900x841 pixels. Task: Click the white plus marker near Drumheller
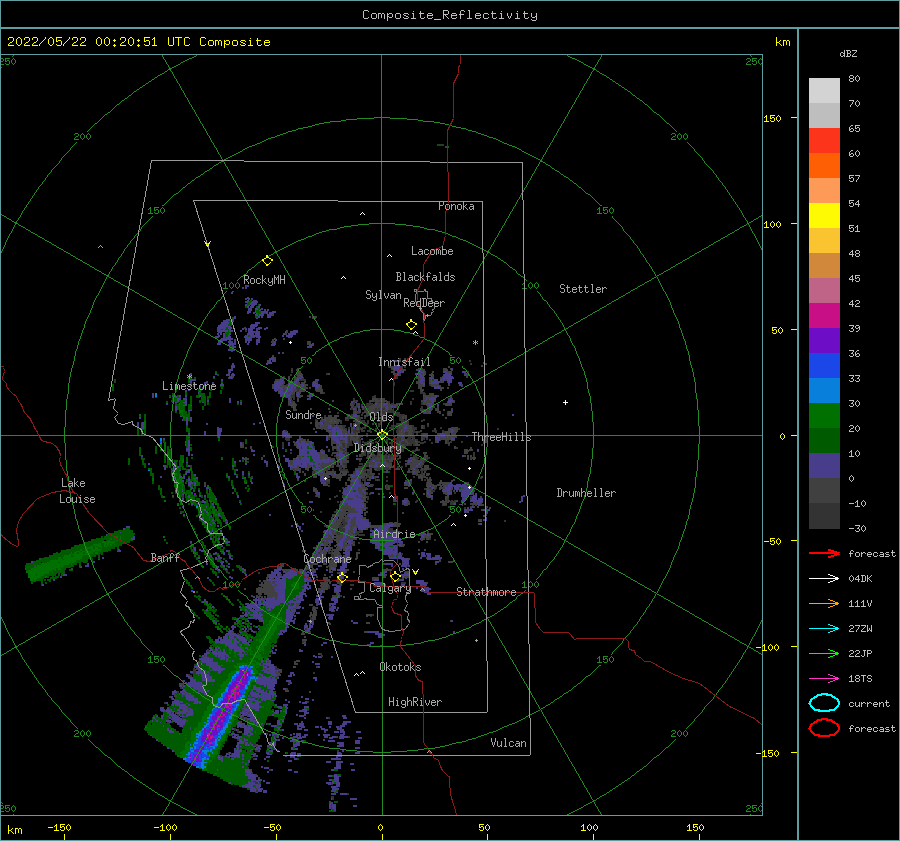tap(565, 402)
